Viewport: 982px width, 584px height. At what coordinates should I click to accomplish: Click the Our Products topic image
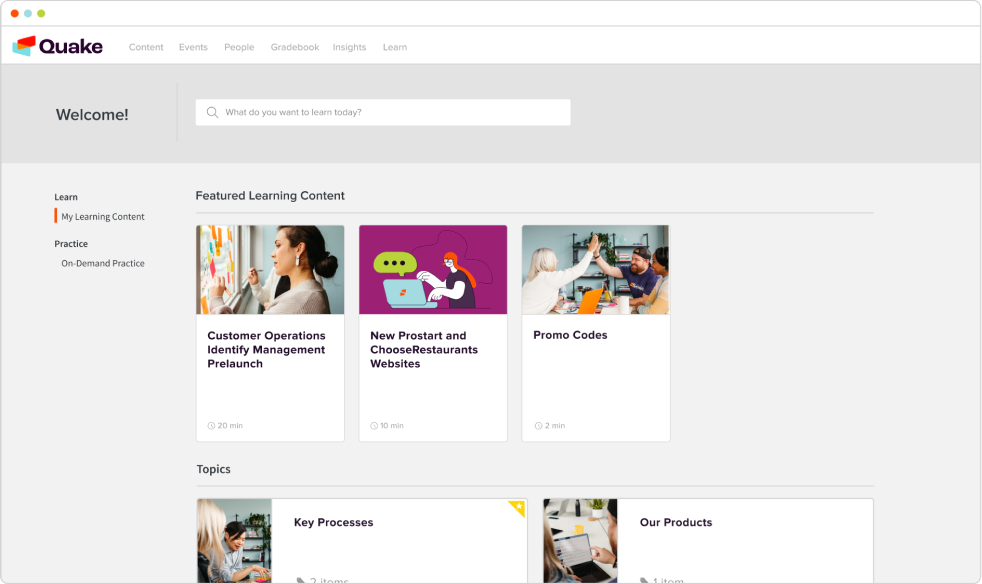point(580,541)
